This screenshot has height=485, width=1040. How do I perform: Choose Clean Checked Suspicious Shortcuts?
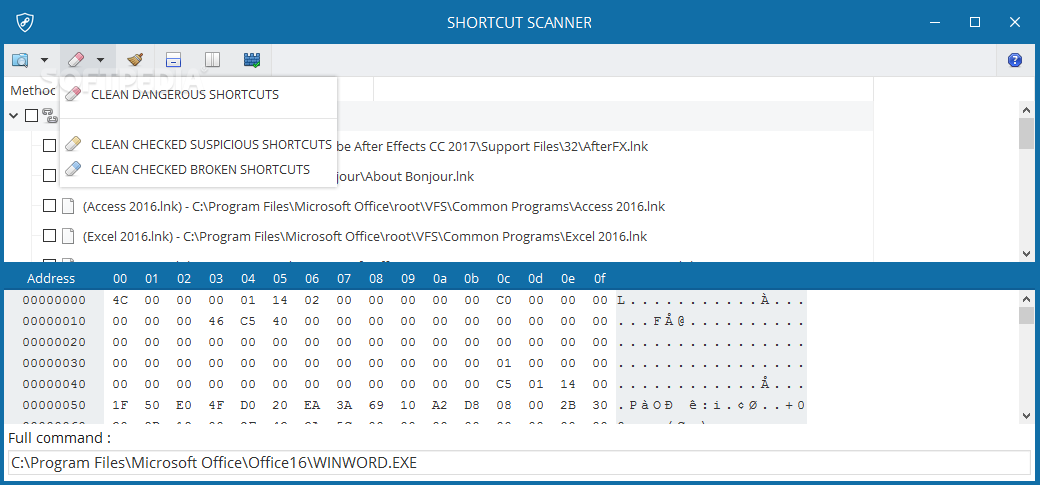click(199, 144)
